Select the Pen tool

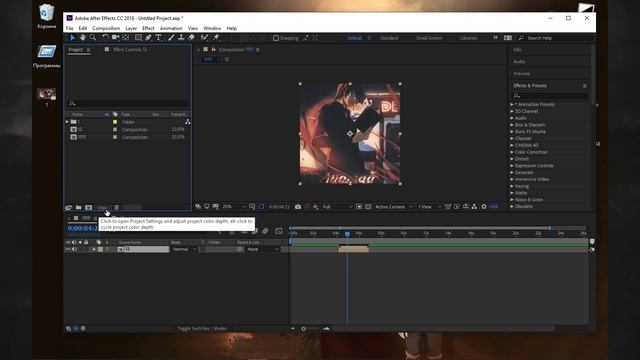148,38
